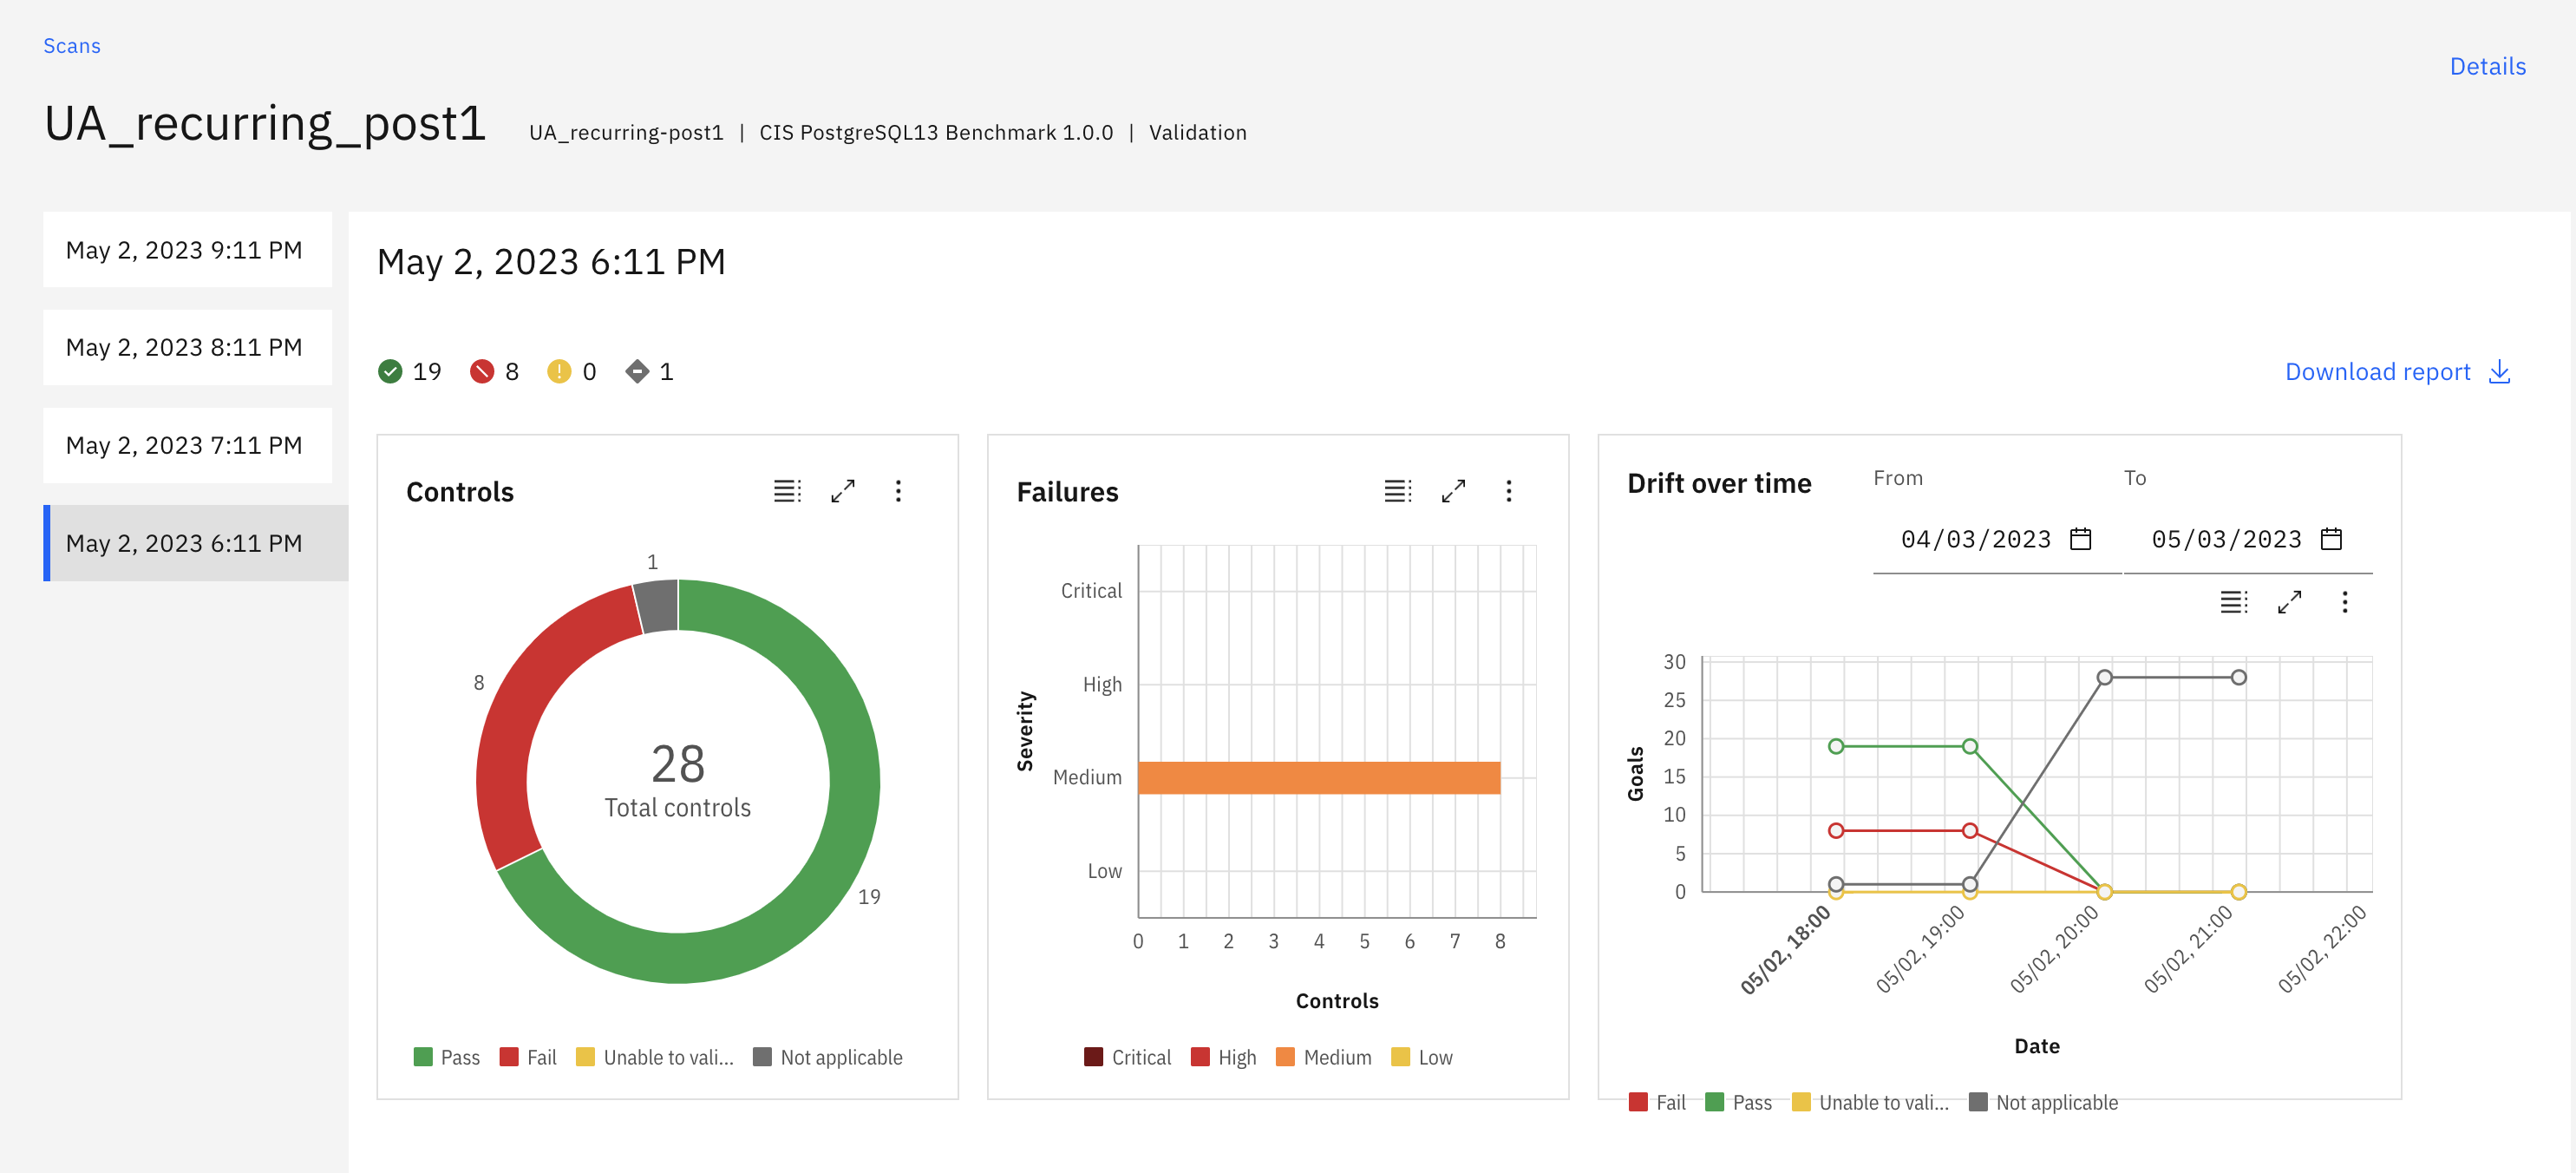The width and height of the screenshot is (2576, 1173).
Task: Open the Details link
Action: point(2487,66)
